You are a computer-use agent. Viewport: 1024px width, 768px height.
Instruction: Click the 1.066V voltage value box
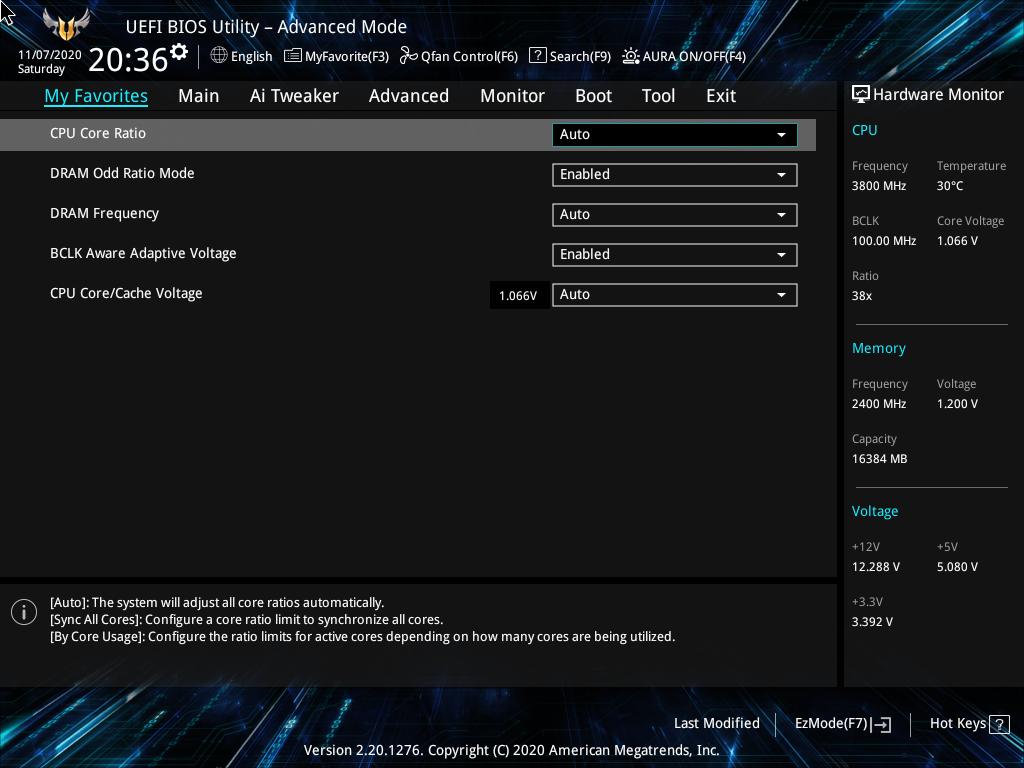tap(519, 296)
